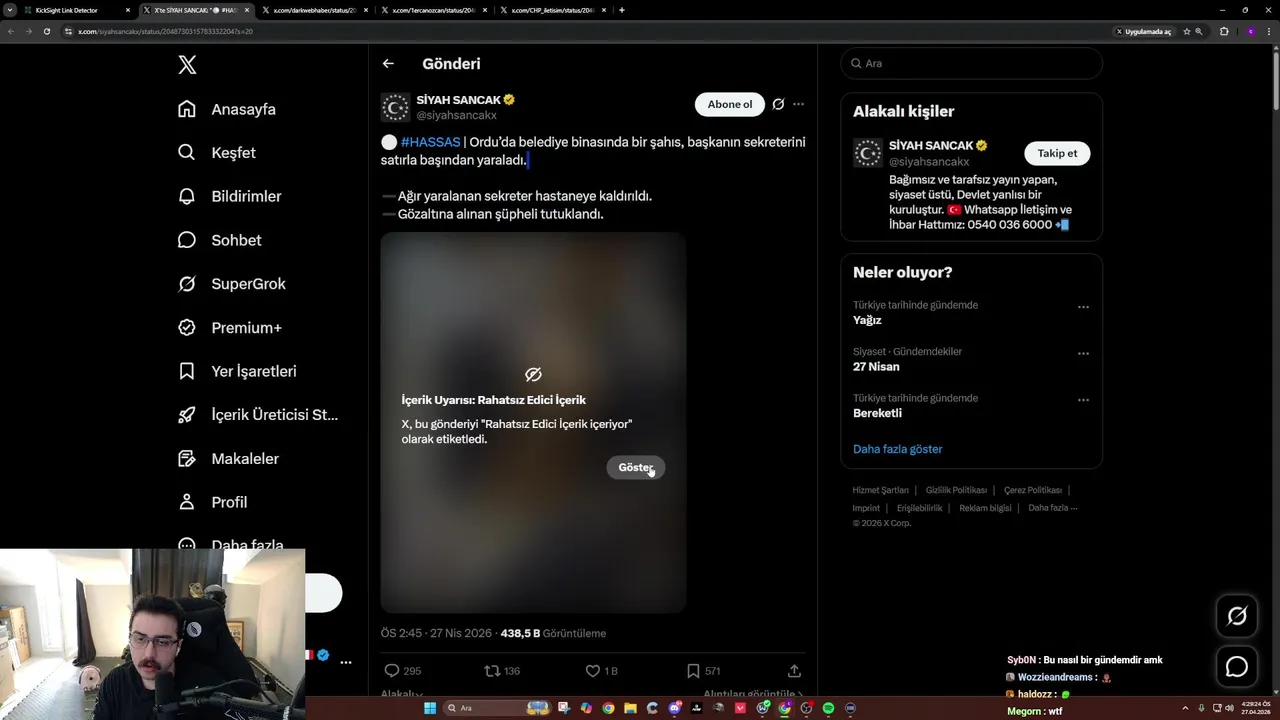
Task: Open Yer İşaretleri bookmarks
Action: 237,371
